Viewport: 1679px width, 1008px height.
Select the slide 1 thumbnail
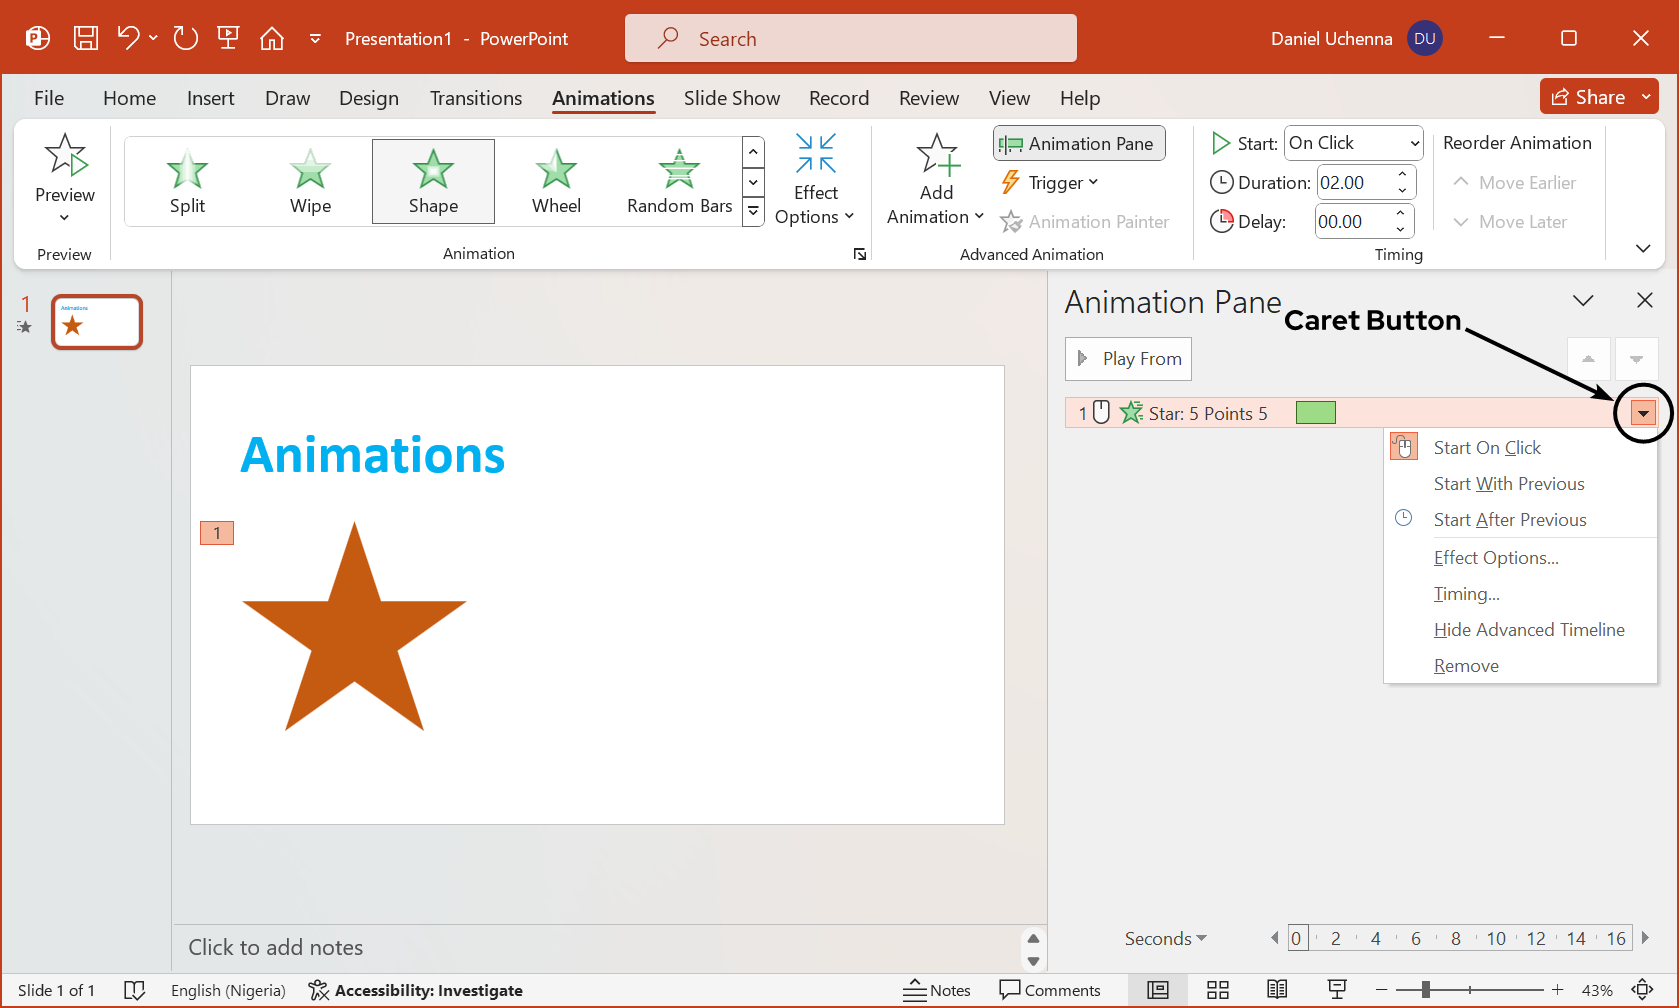coord(97,322)
